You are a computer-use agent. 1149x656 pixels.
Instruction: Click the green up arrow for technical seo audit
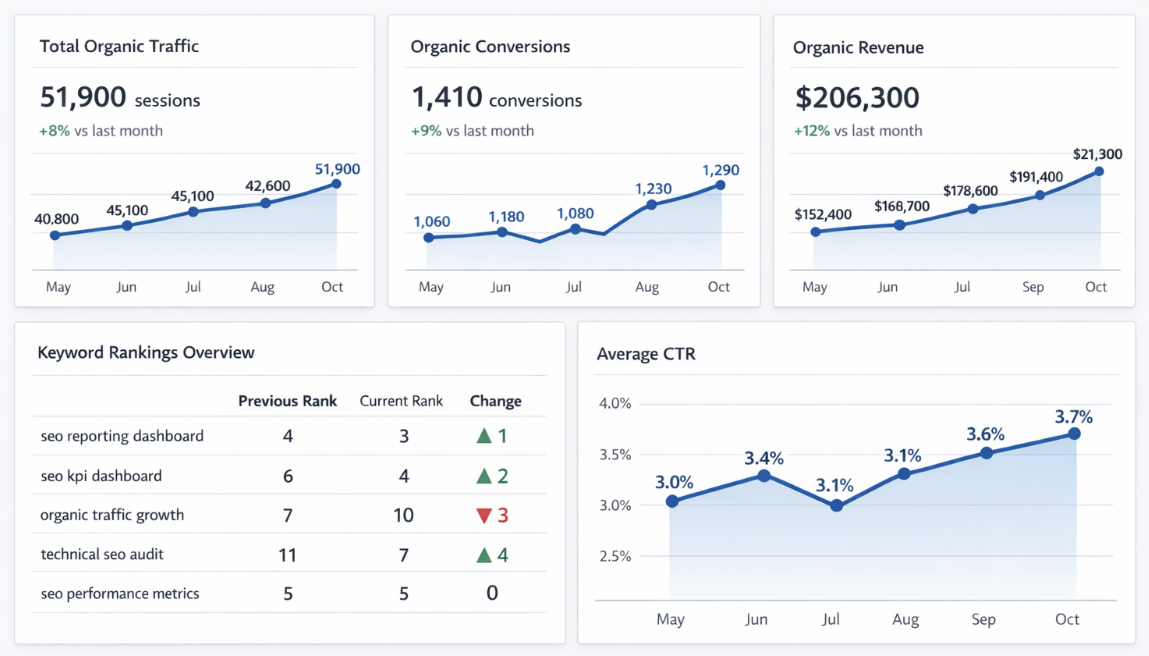(484, 554)
